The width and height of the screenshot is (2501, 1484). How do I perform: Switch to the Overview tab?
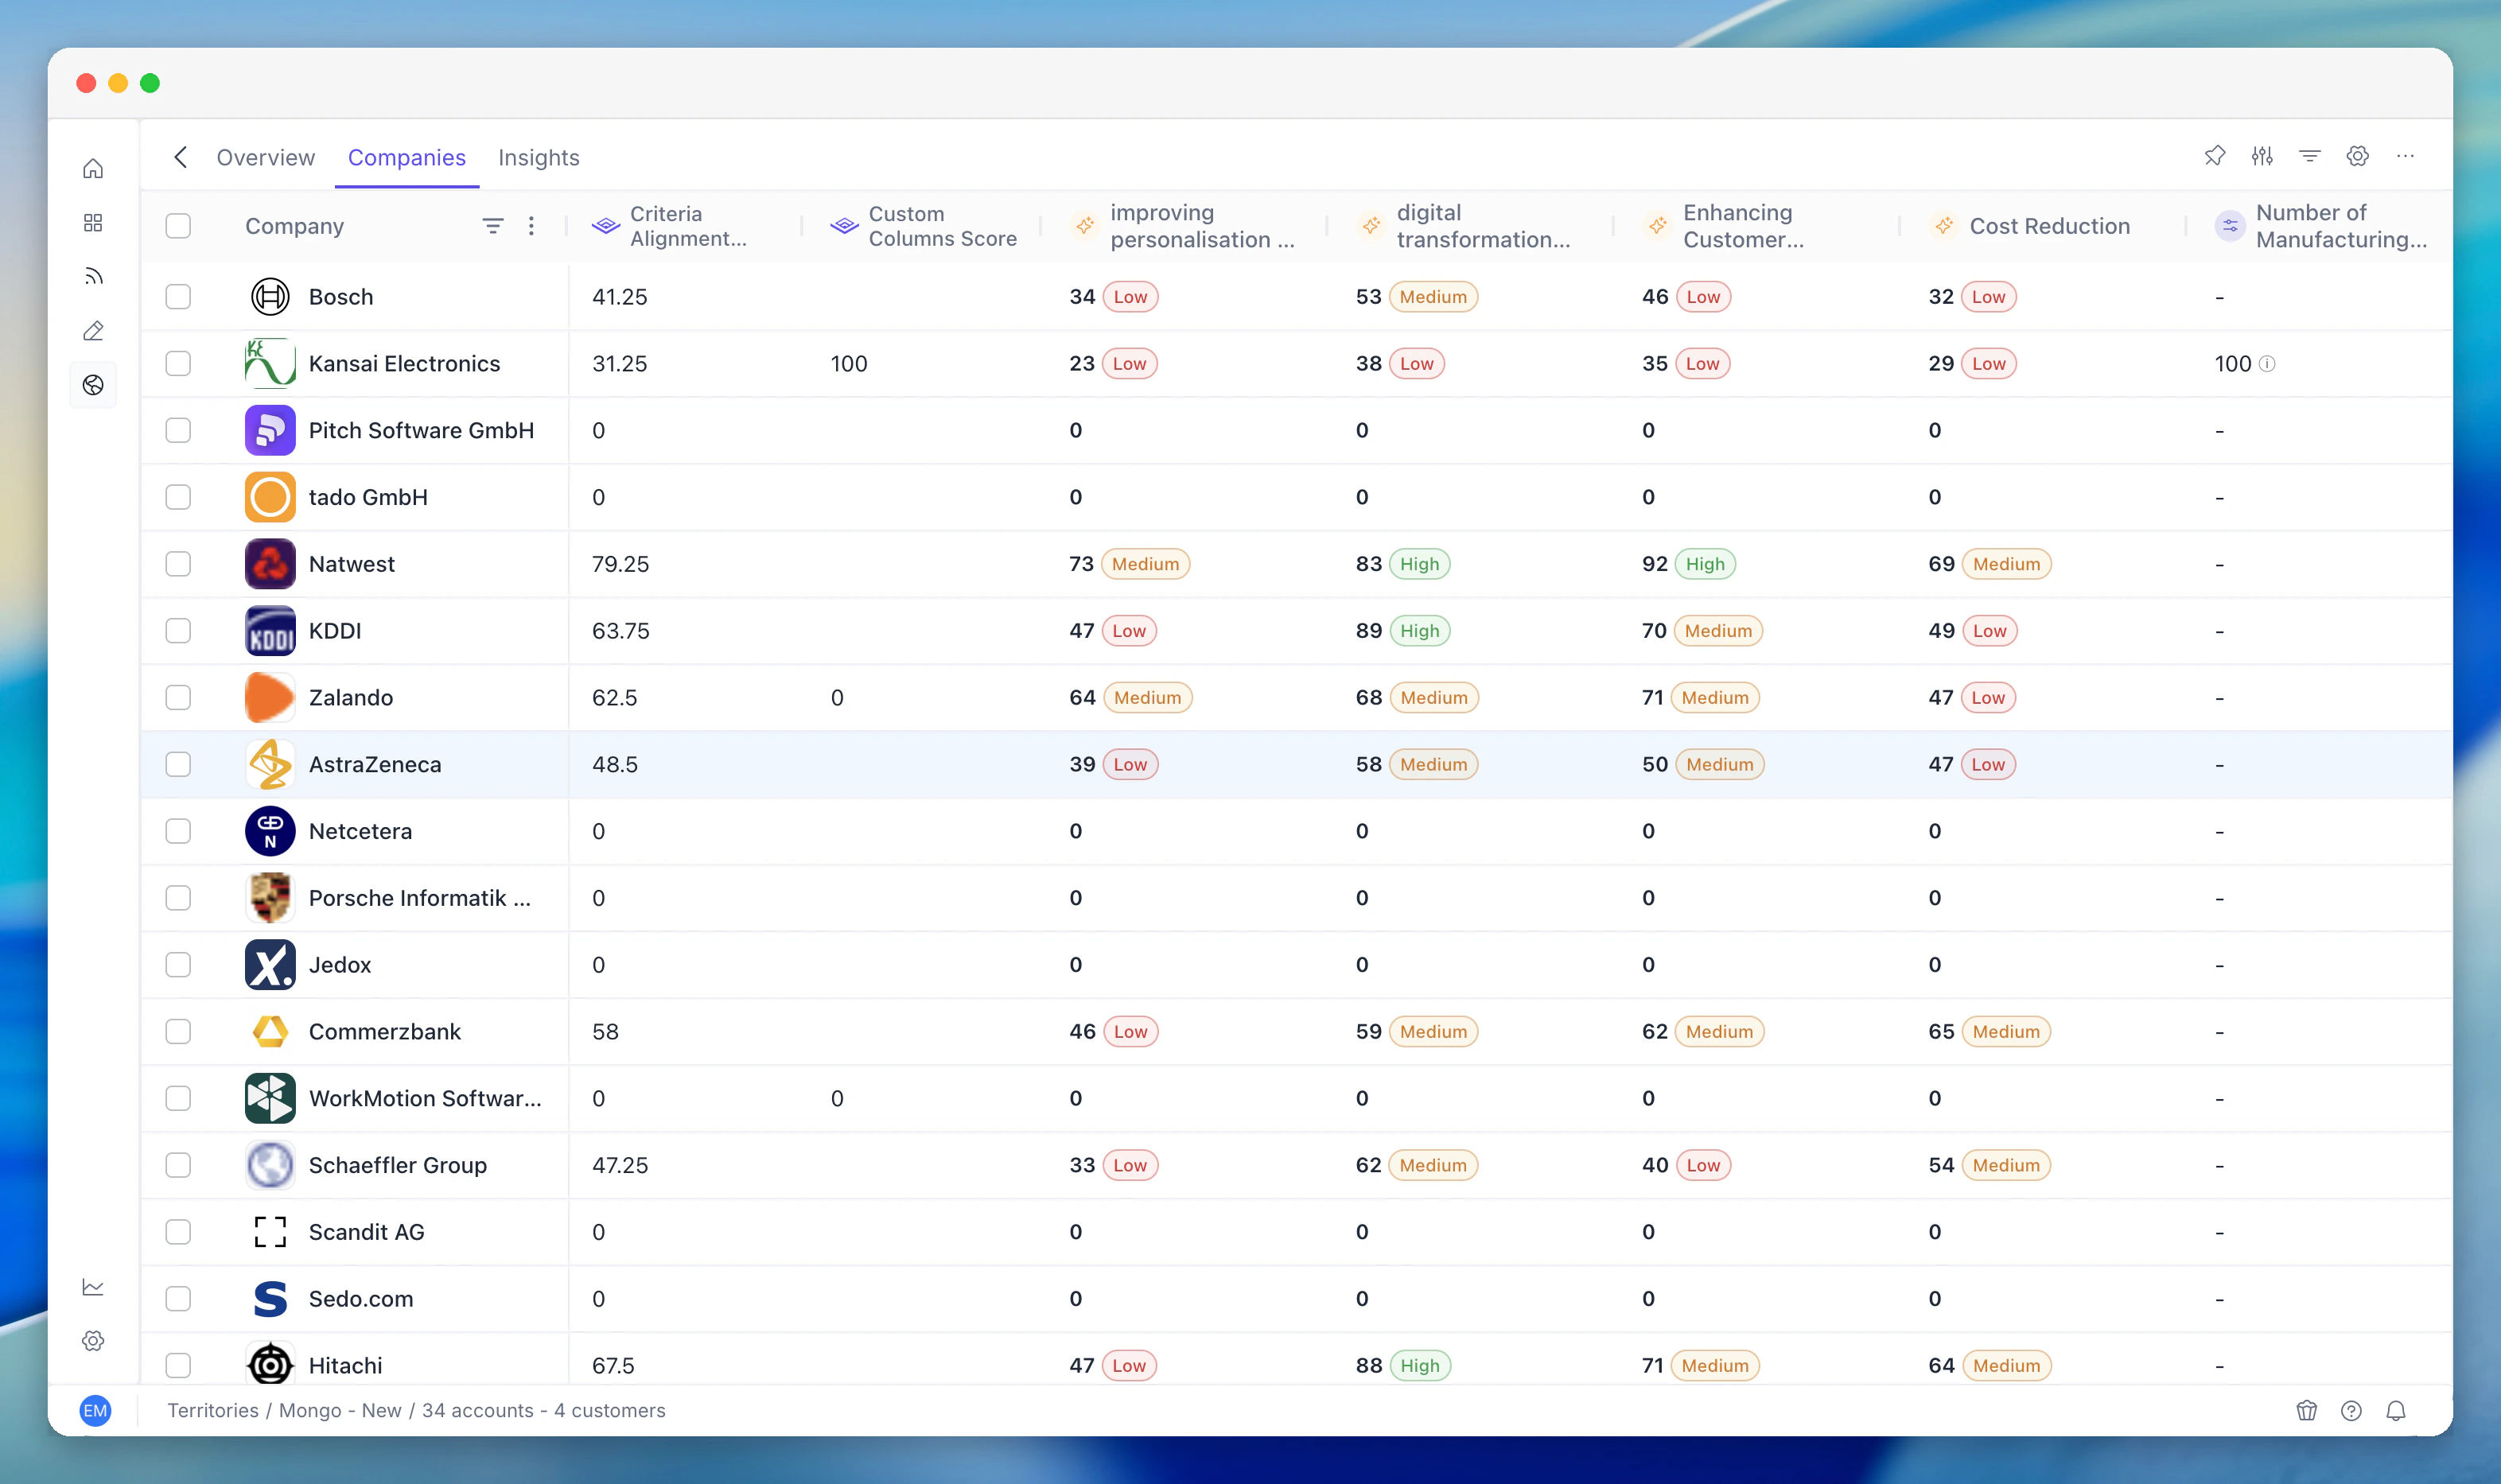pyautogui.click(x=265, y=157)
